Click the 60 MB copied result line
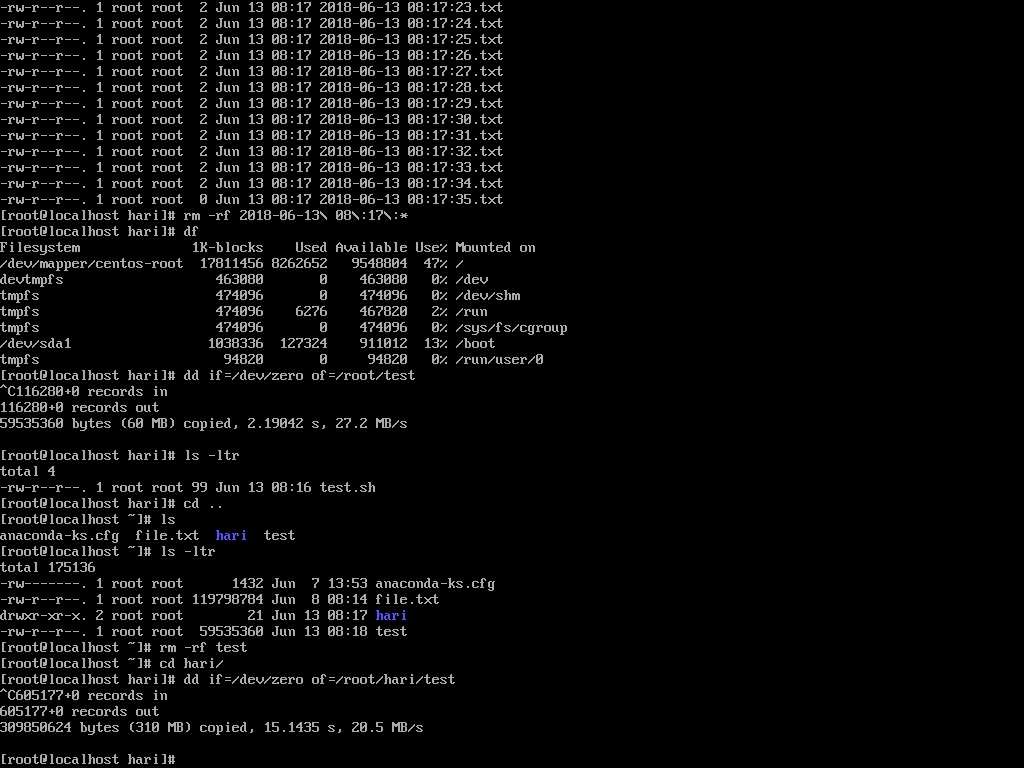 pos(204,424)
